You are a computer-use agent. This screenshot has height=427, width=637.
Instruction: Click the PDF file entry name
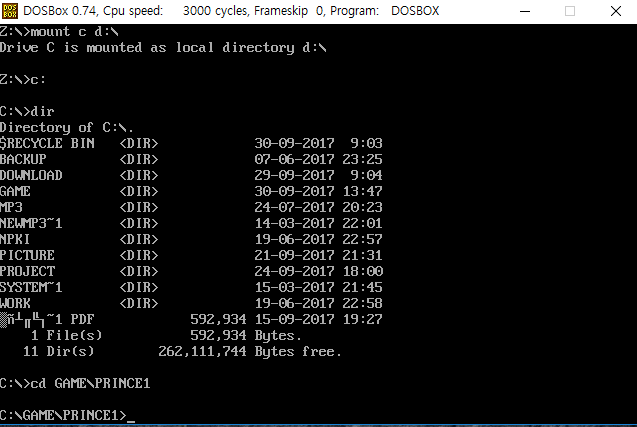click(x=47, y=320)
